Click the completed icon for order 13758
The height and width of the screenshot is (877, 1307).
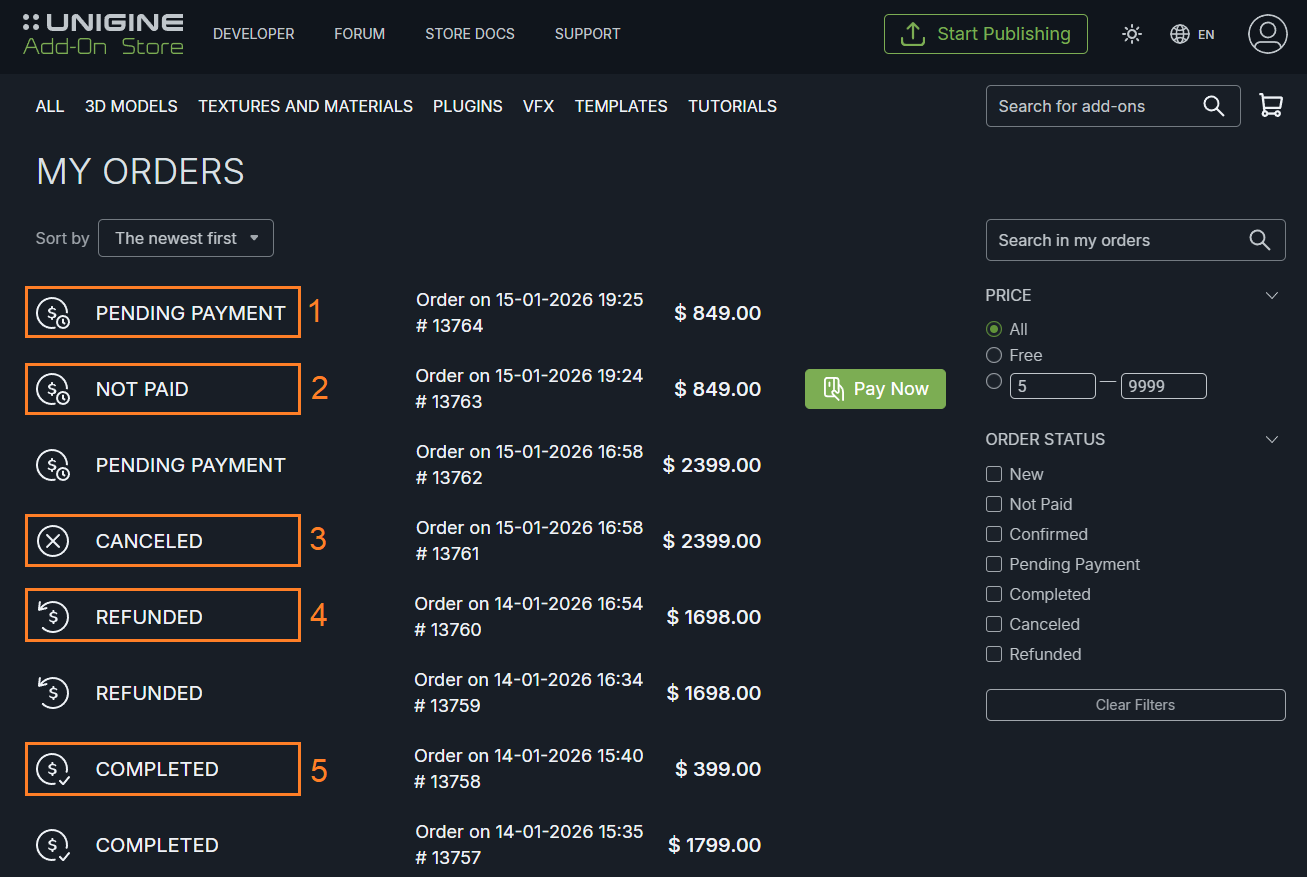[x=53, y=769]
